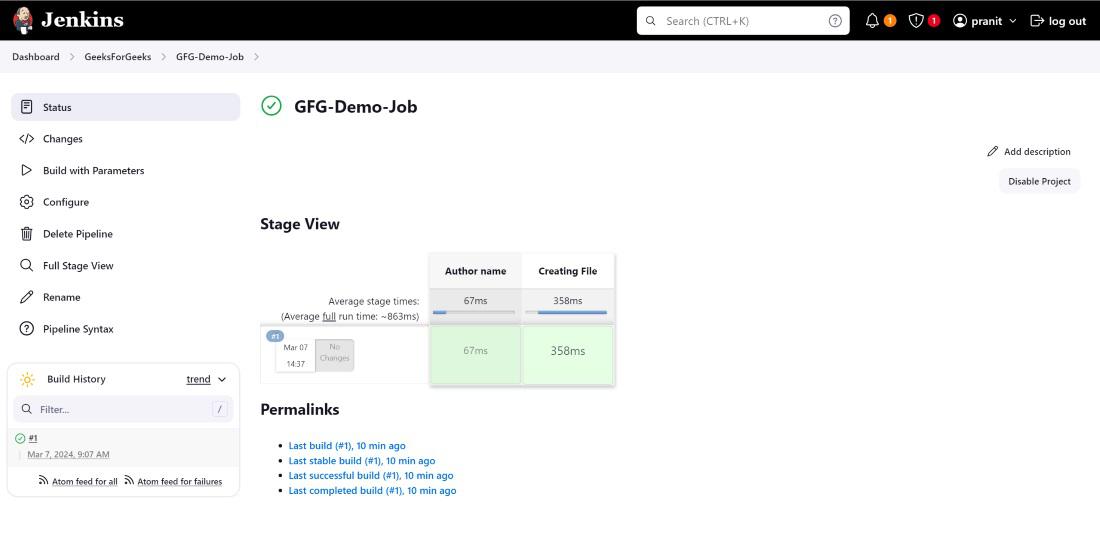Click GFG-Demo-Job breadcrumb link

210,57
